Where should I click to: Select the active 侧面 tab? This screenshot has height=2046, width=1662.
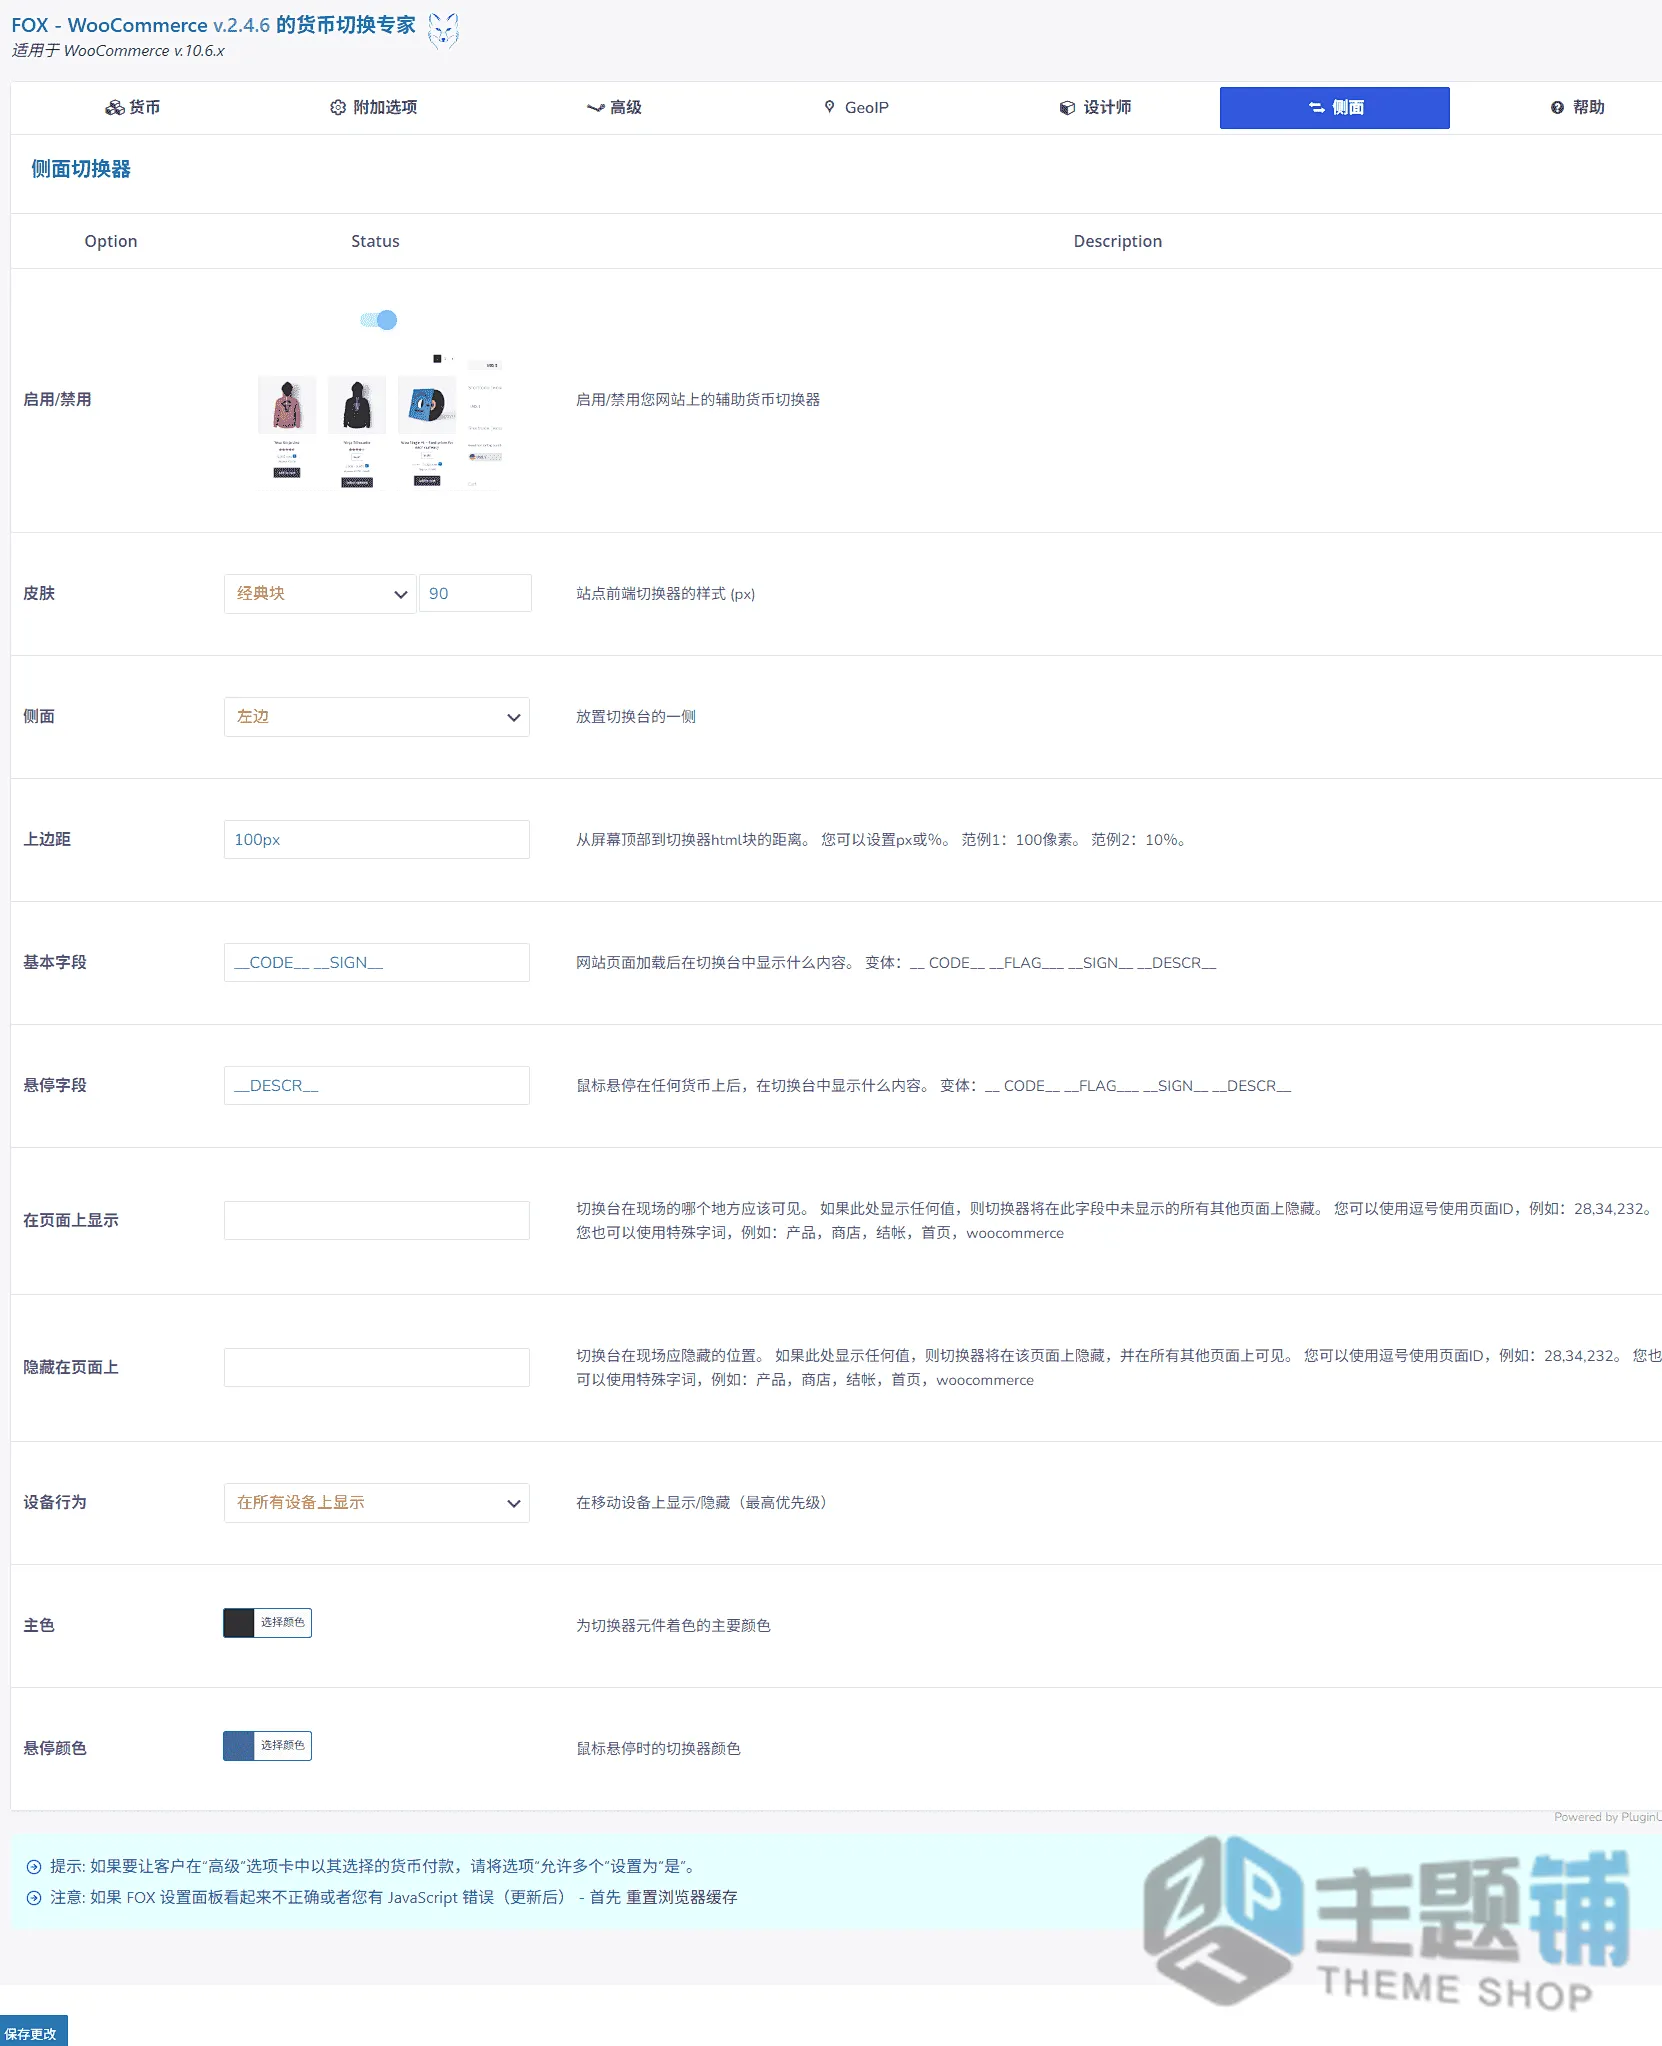pyautogui.click(x=1335, y=108)
